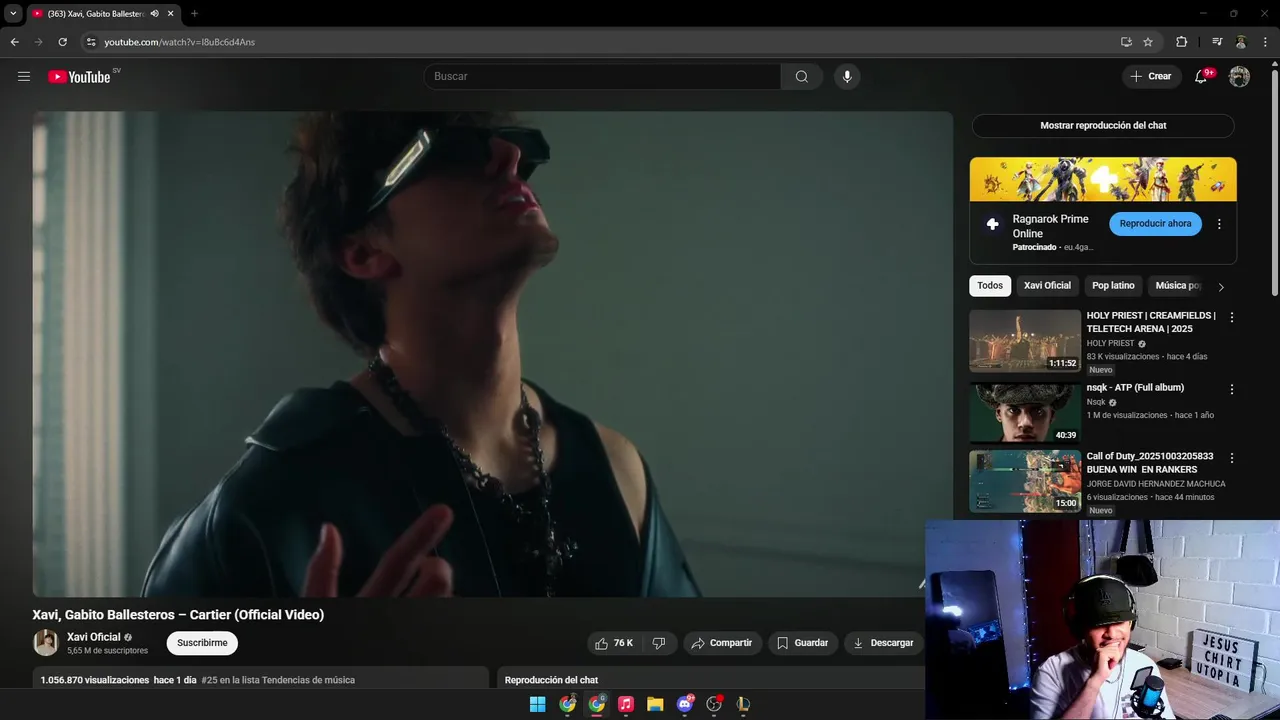Screen dimensions: 1280x720
Task: Click install app icon in address bar
Action: pos(1126,42)
